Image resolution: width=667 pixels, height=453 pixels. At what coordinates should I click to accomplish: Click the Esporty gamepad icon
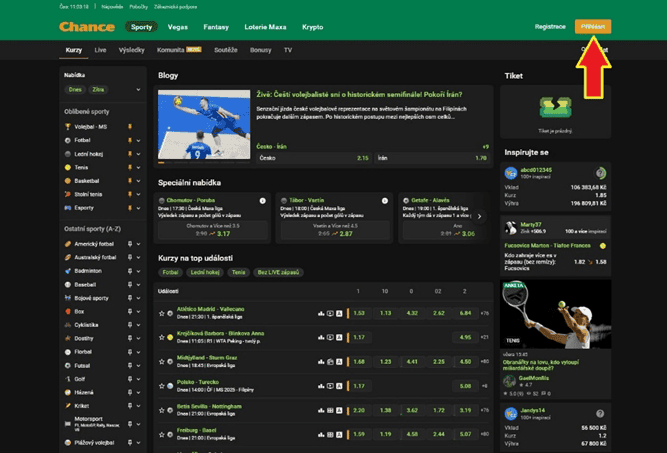pos(68,208)
